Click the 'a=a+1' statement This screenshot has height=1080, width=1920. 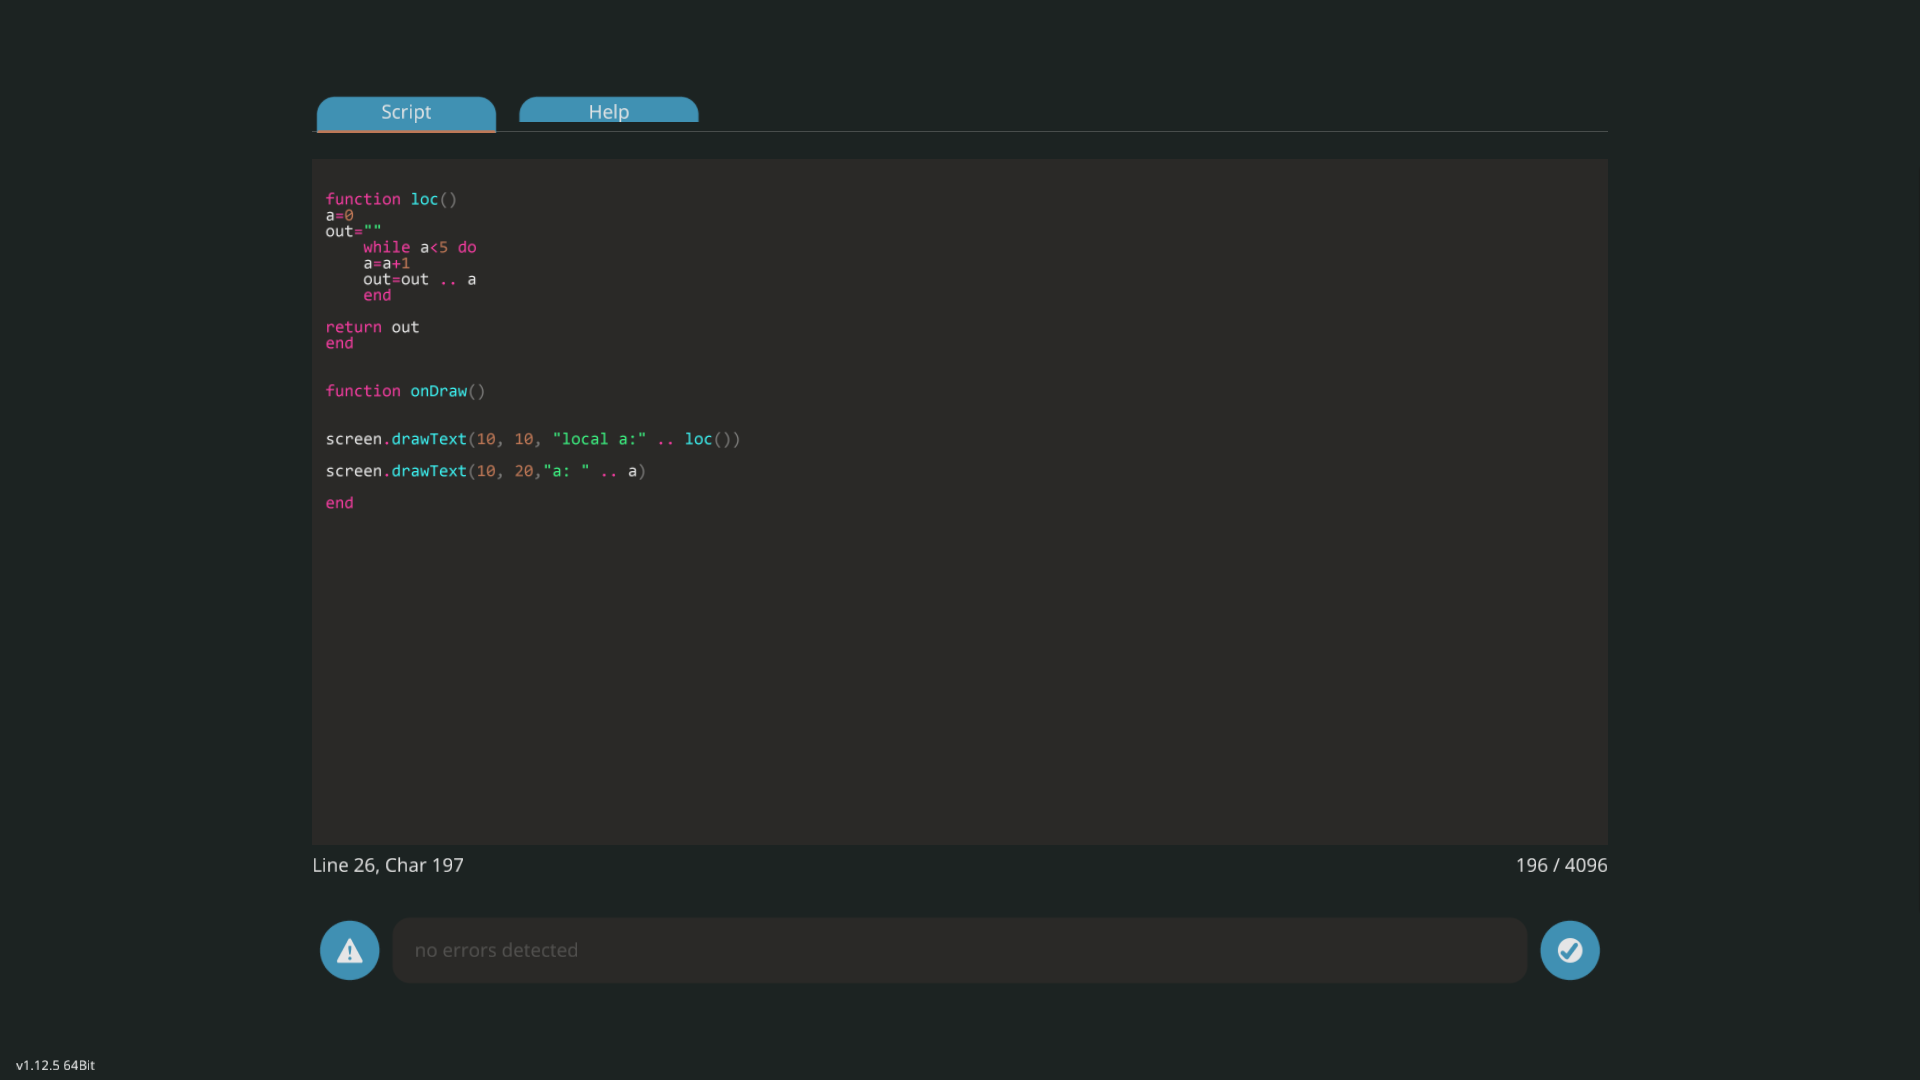click(386, 263)
